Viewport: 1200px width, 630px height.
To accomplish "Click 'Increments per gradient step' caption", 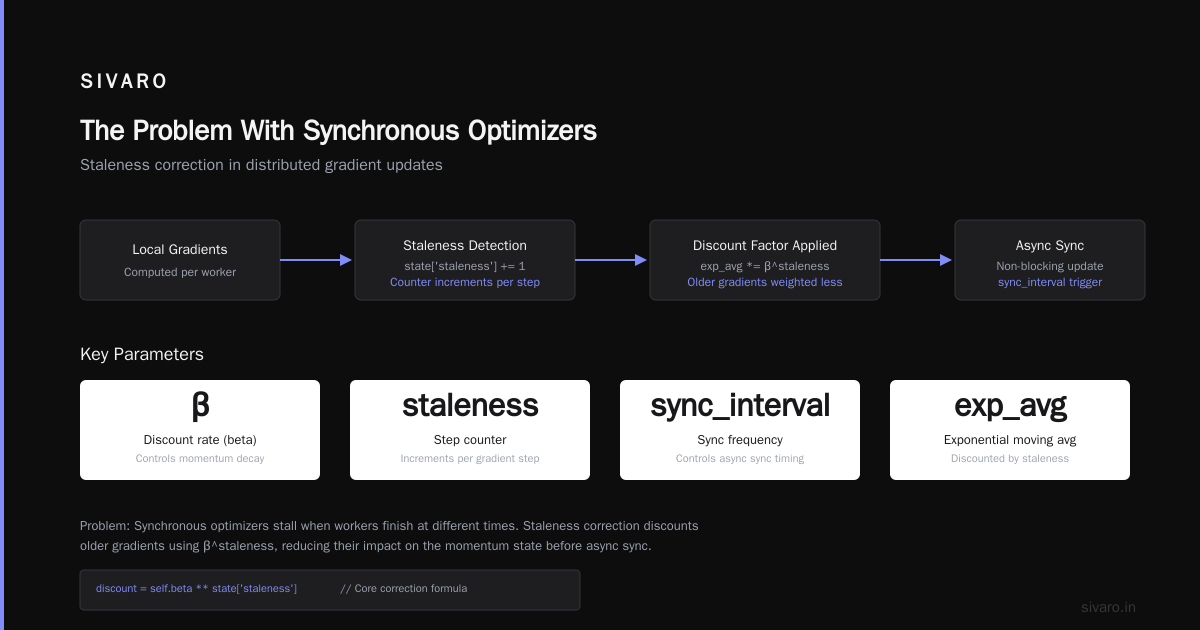I will 470,459.
